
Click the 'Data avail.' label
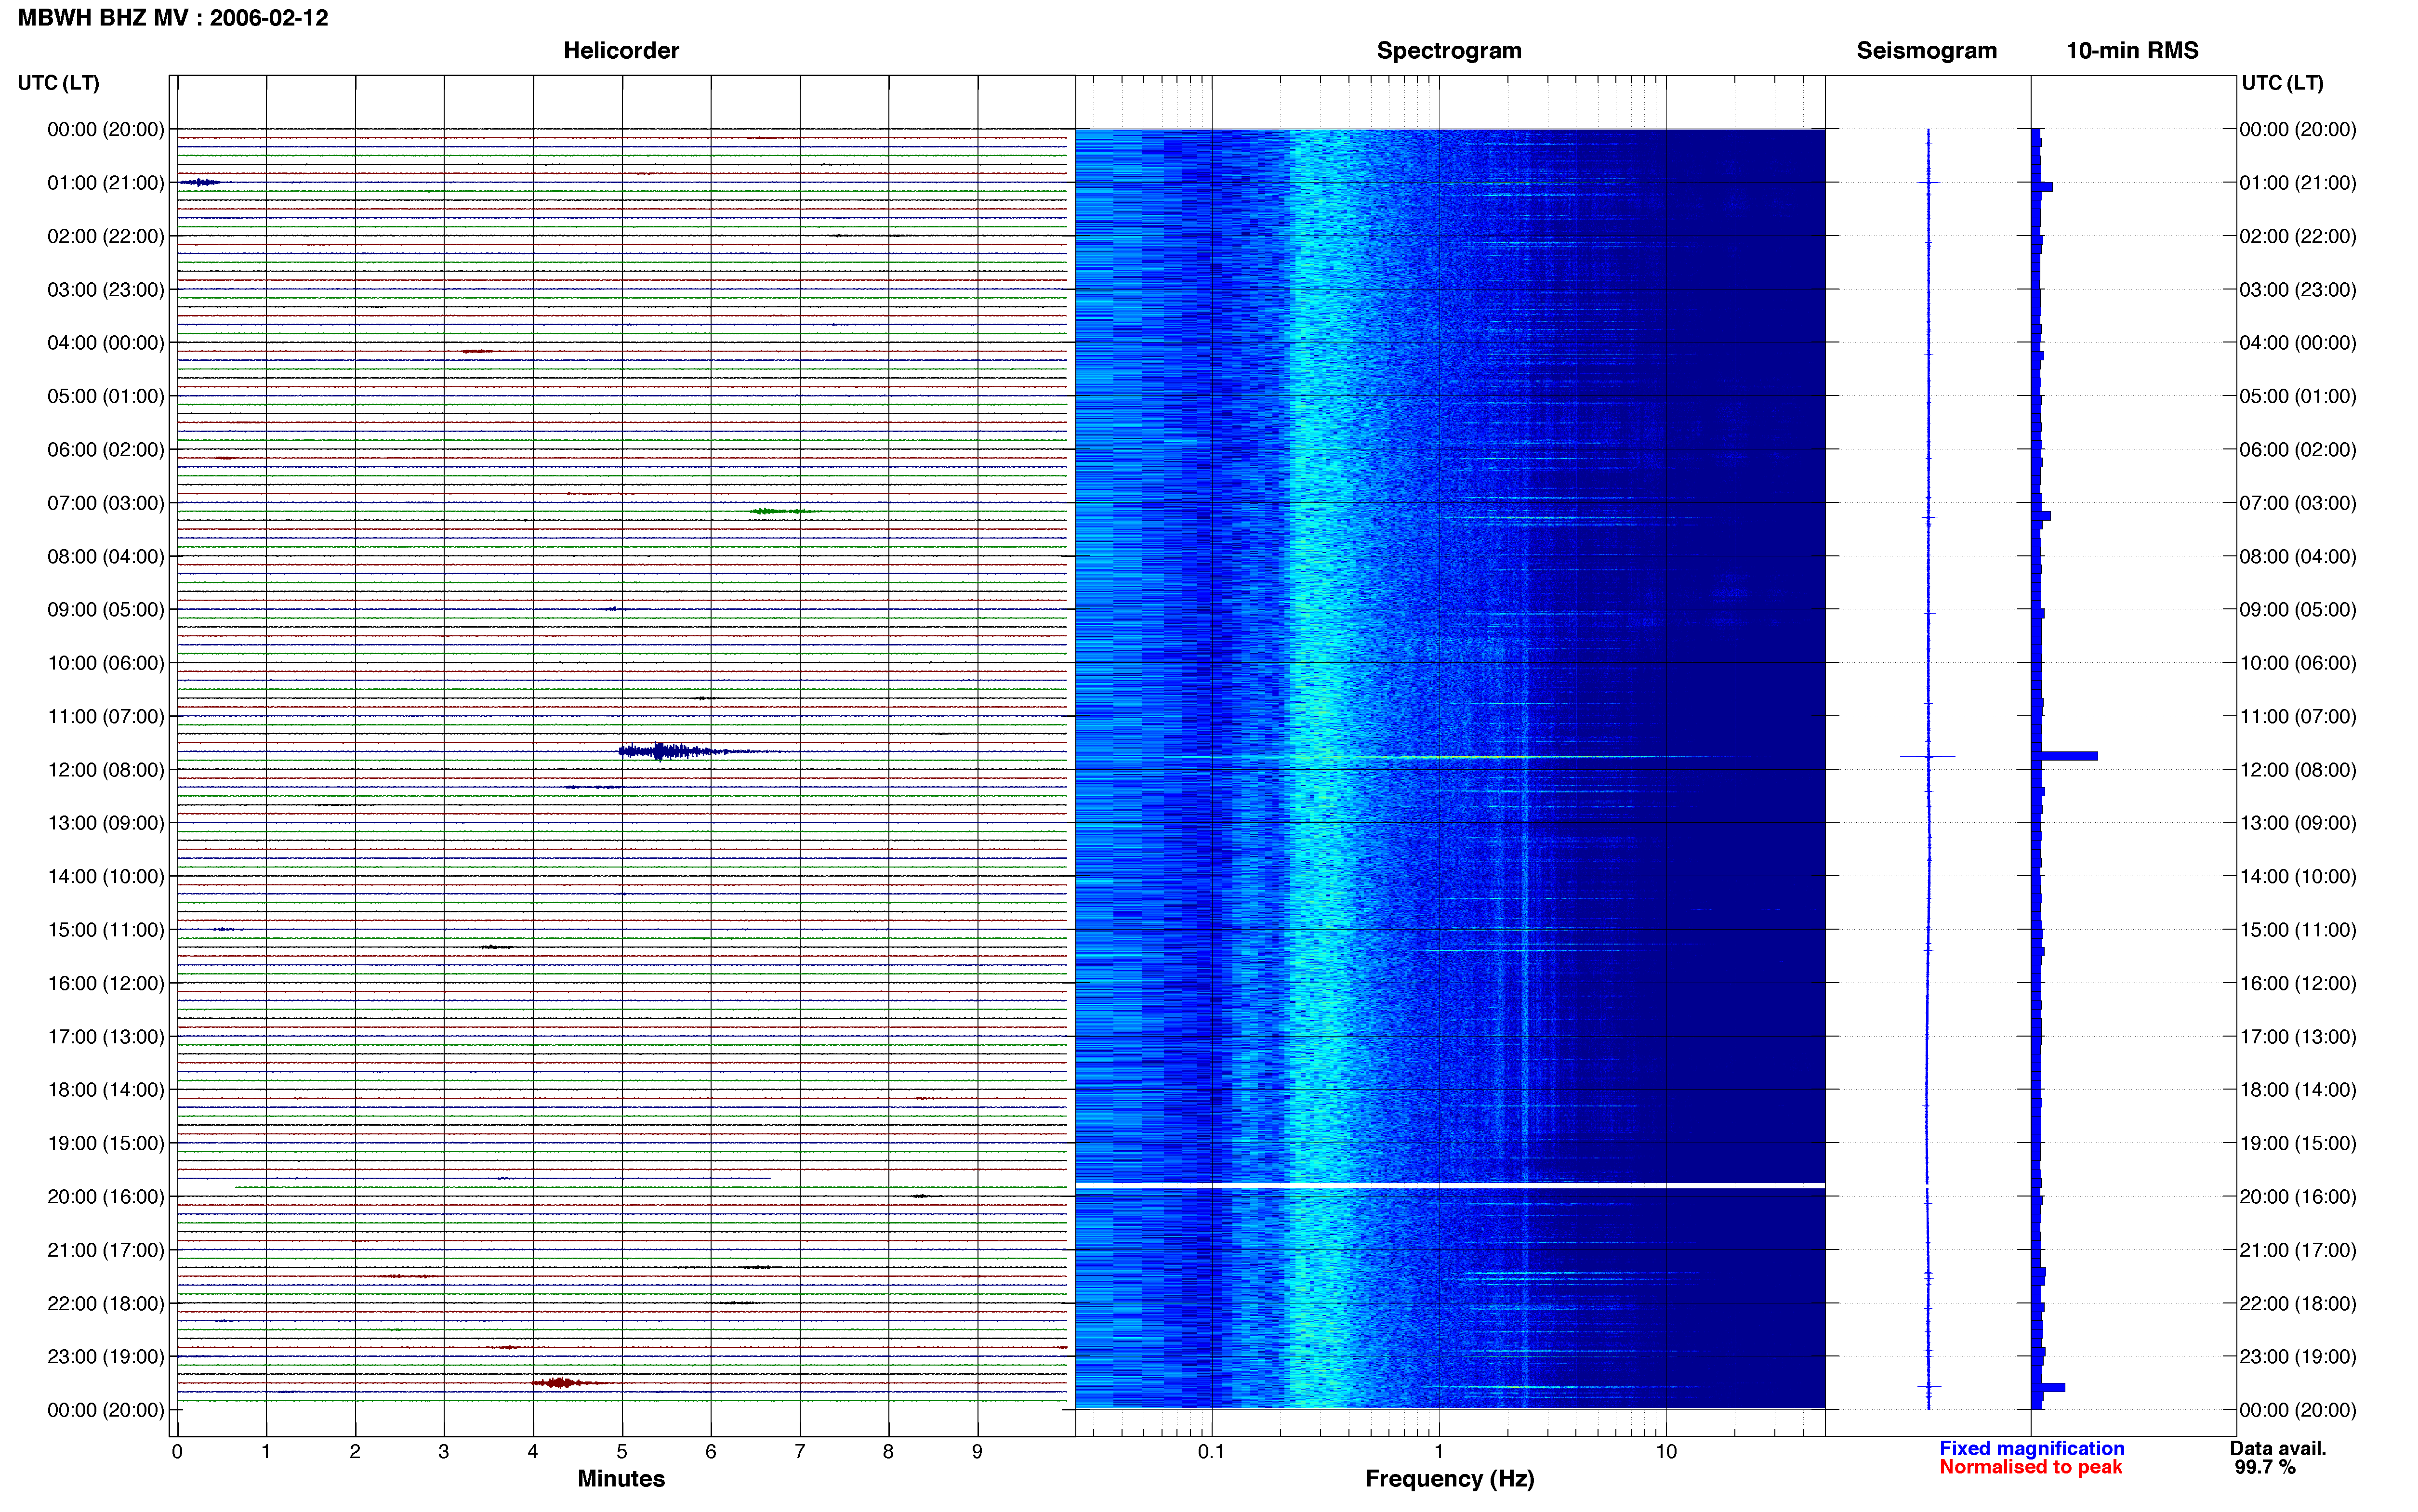click(2278, 1448)
